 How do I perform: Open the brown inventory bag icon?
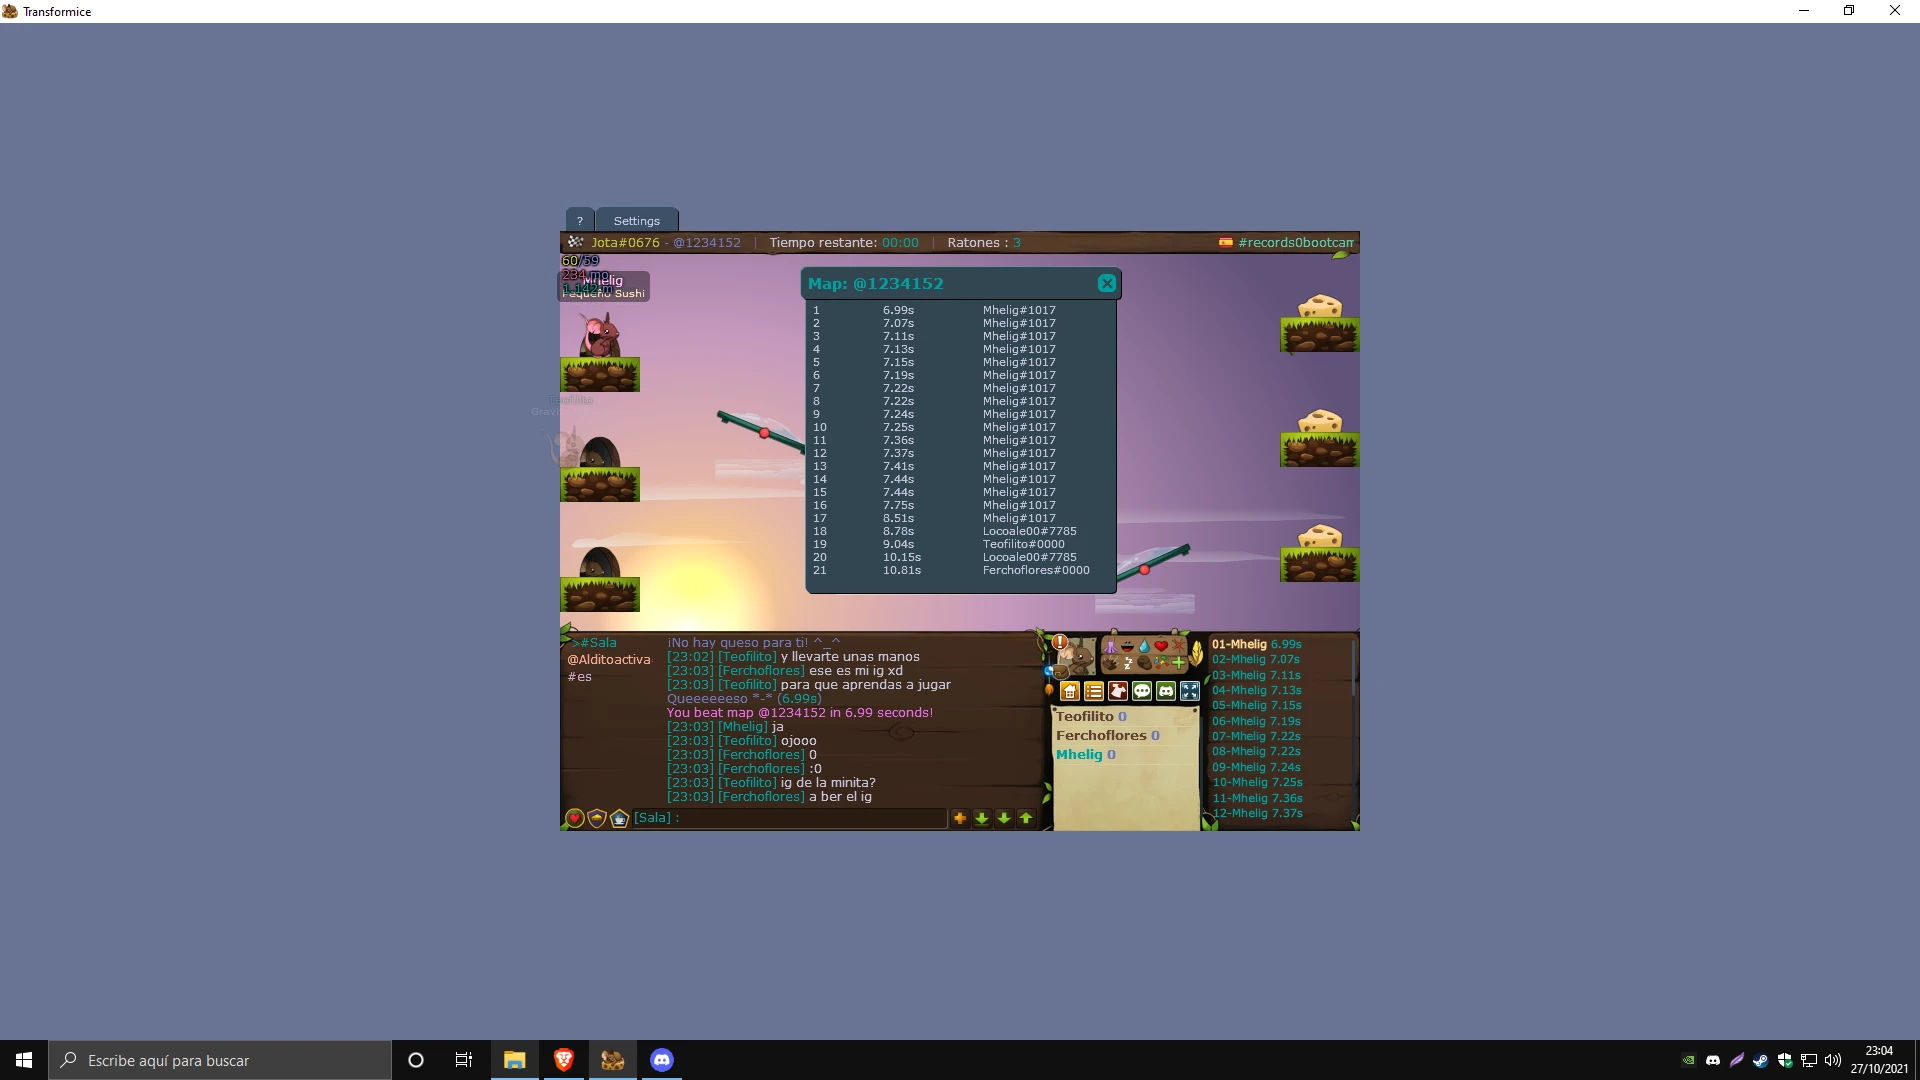pyautogui.click(x=1059, y=672)
